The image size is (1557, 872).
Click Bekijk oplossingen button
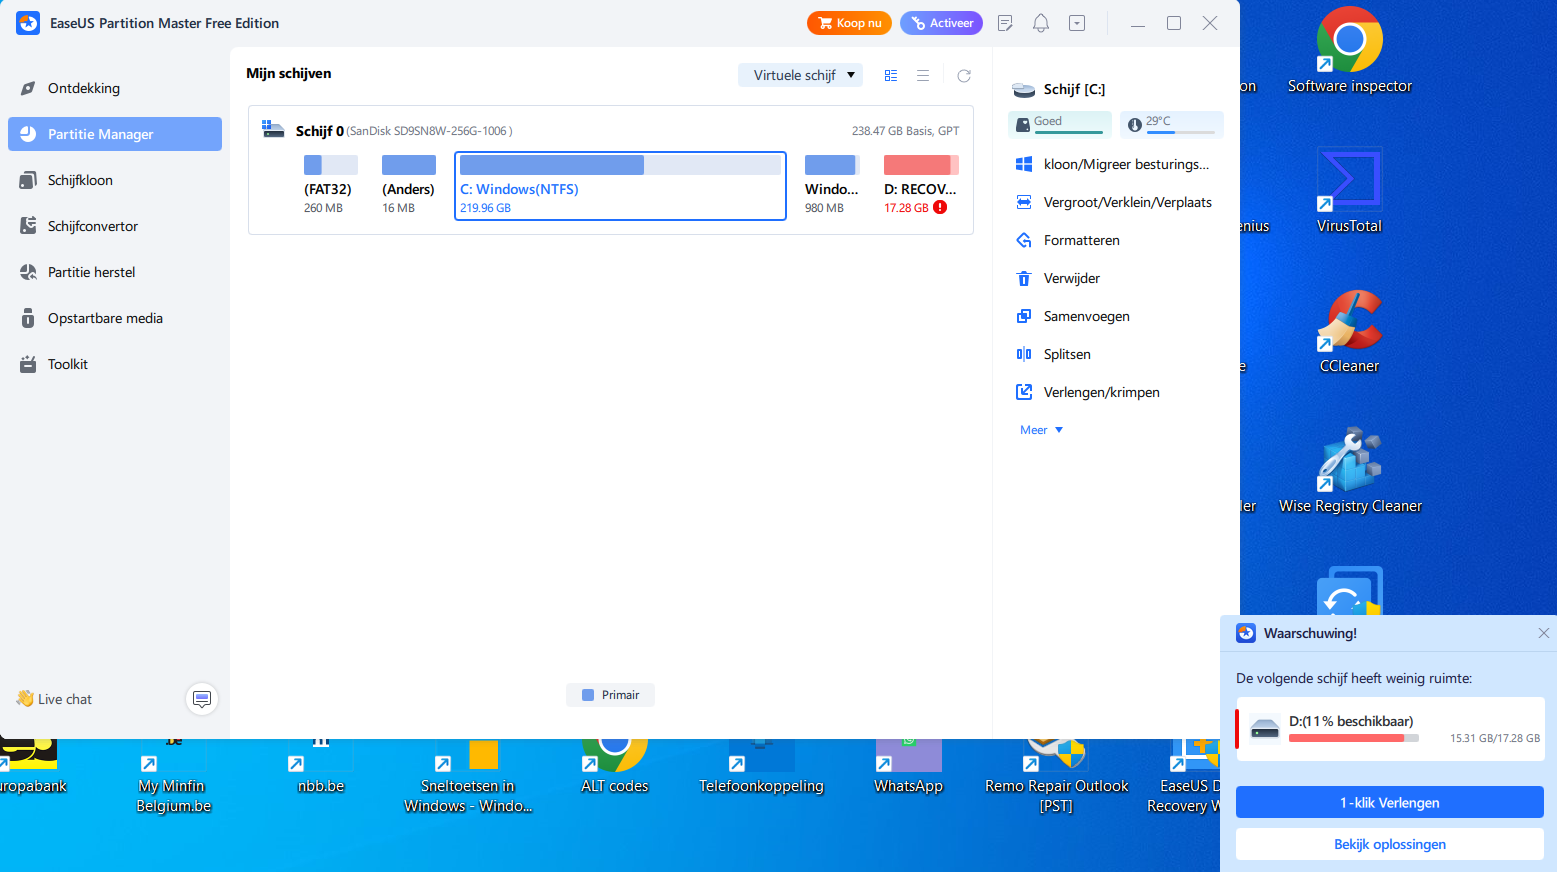[x=1390, y=844]
